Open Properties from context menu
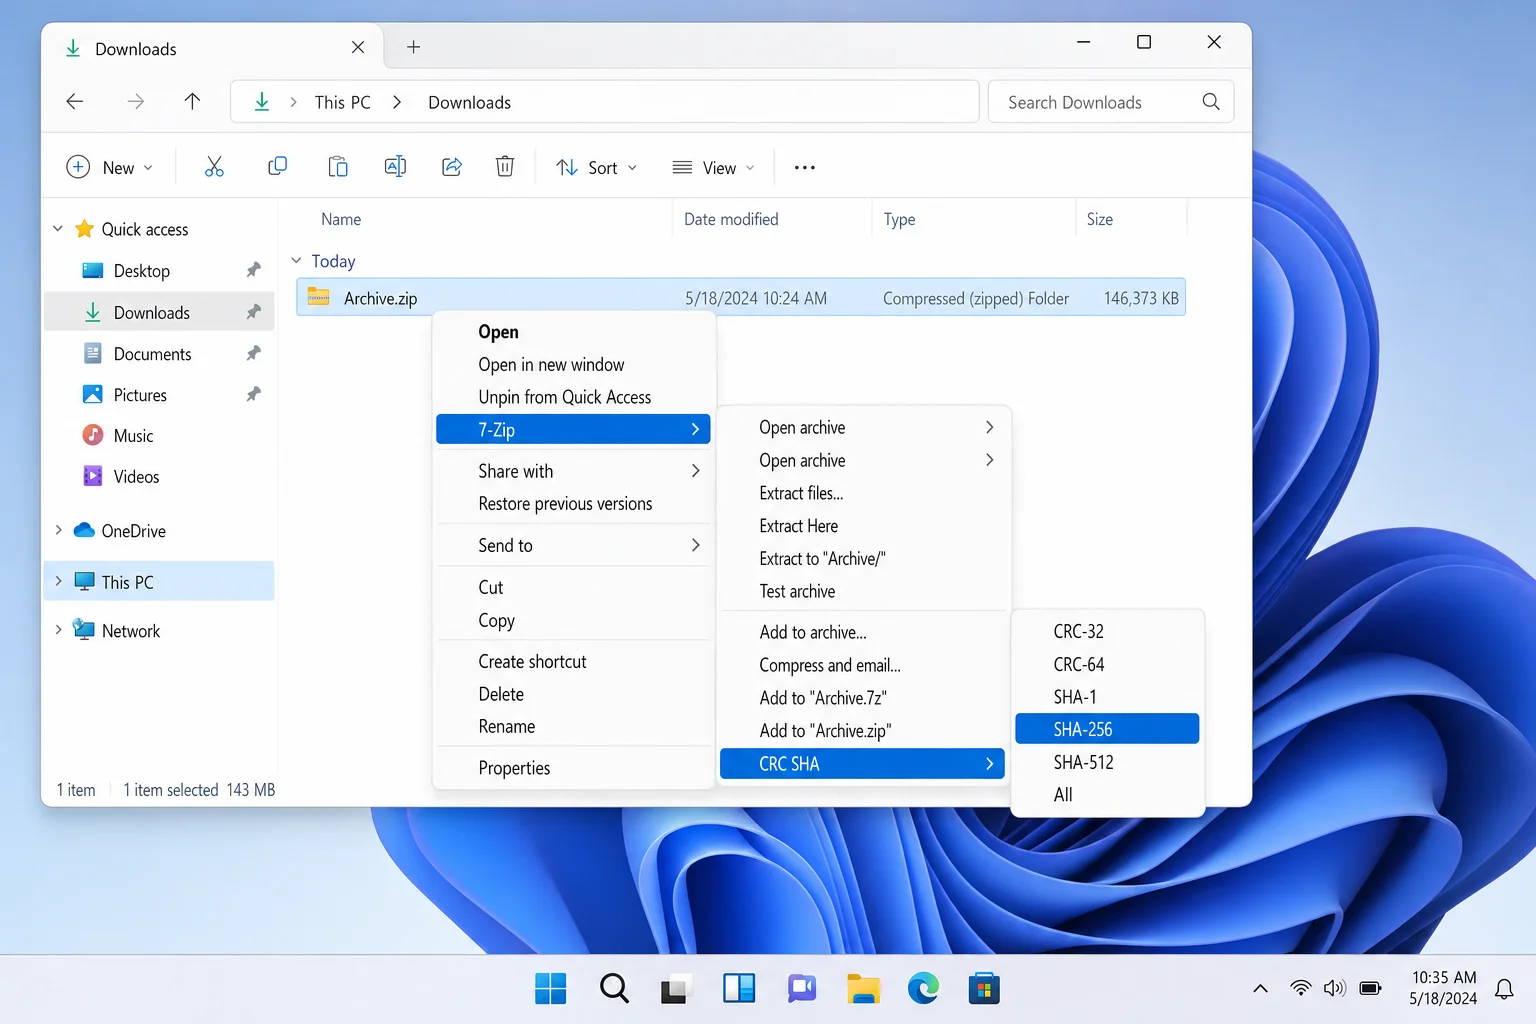 coord(573,768)
